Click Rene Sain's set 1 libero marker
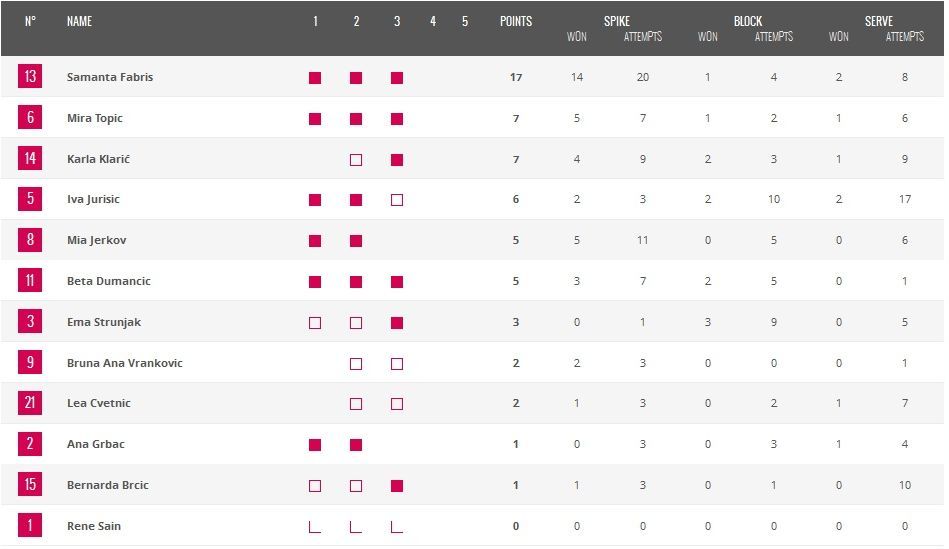The image size is (949, 549). 315,526
